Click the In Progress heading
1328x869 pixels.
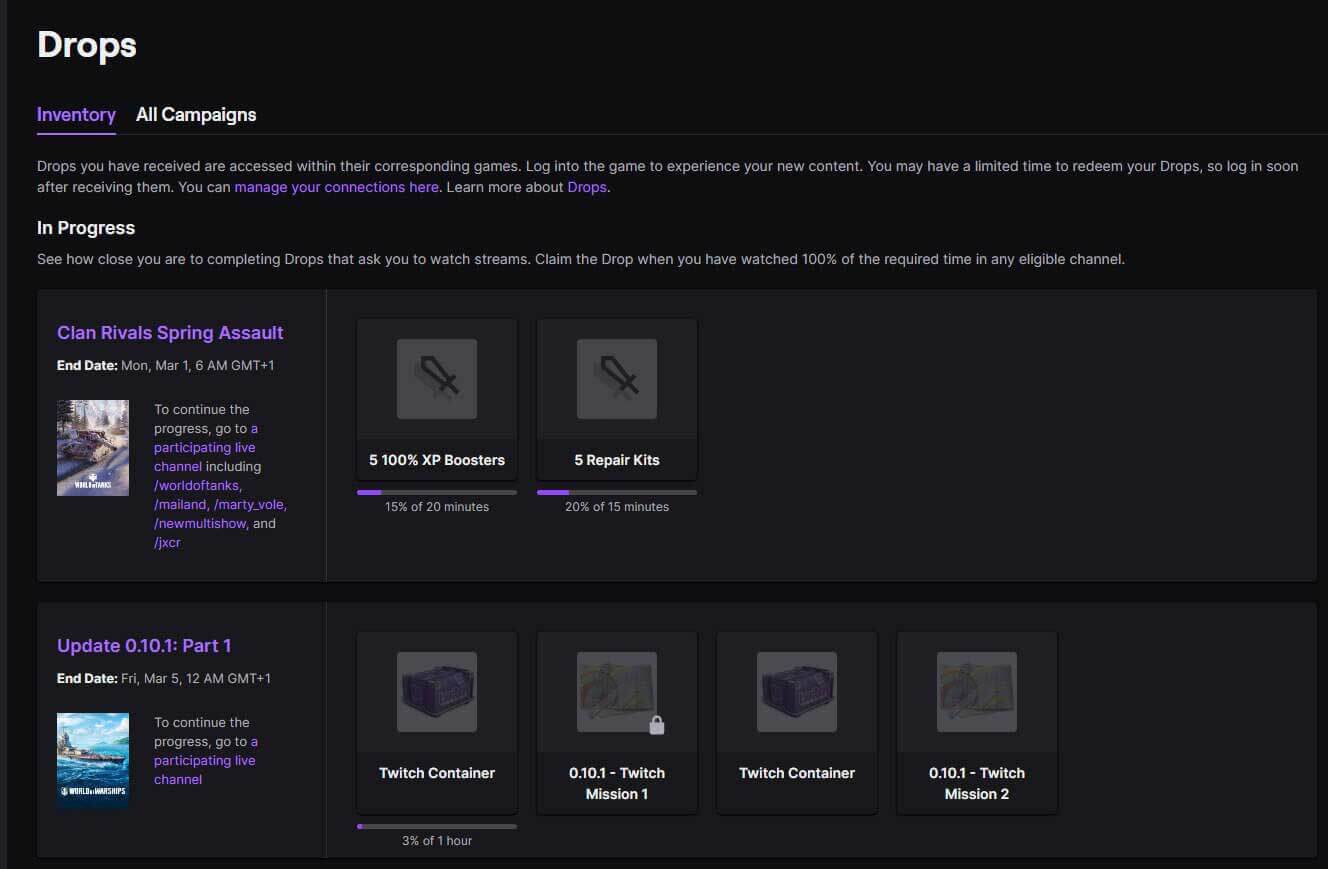coord(86,228)
